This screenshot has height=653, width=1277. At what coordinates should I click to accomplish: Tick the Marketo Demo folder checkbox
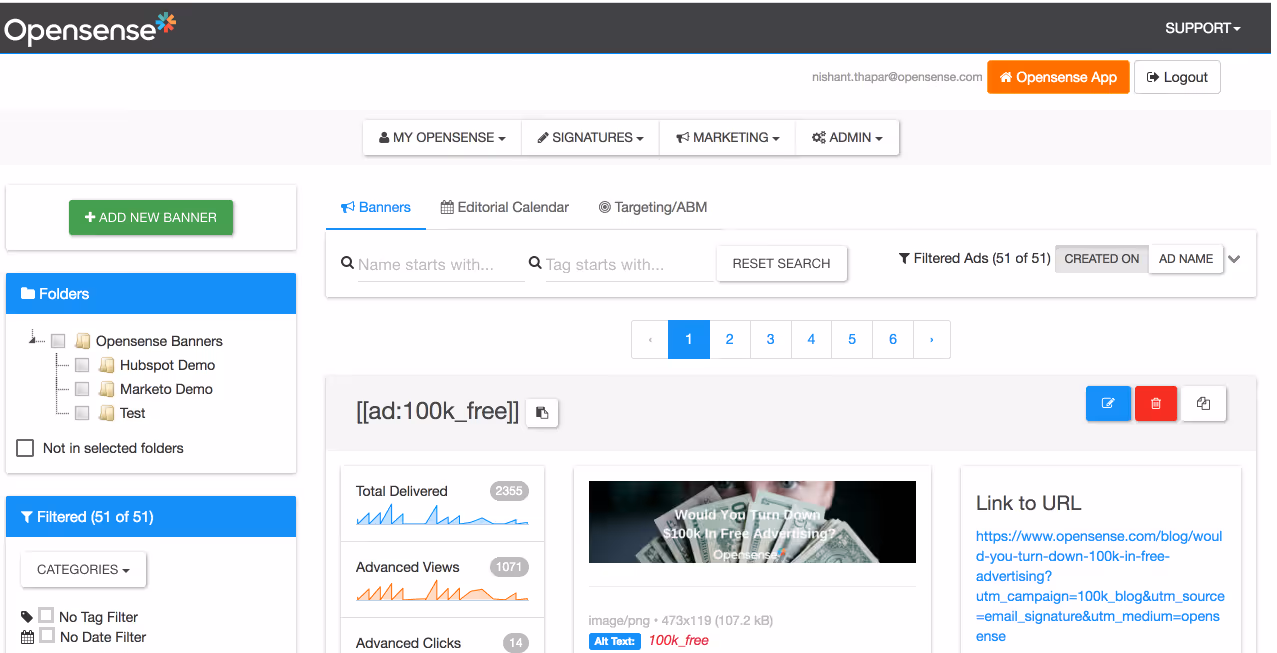81,389
